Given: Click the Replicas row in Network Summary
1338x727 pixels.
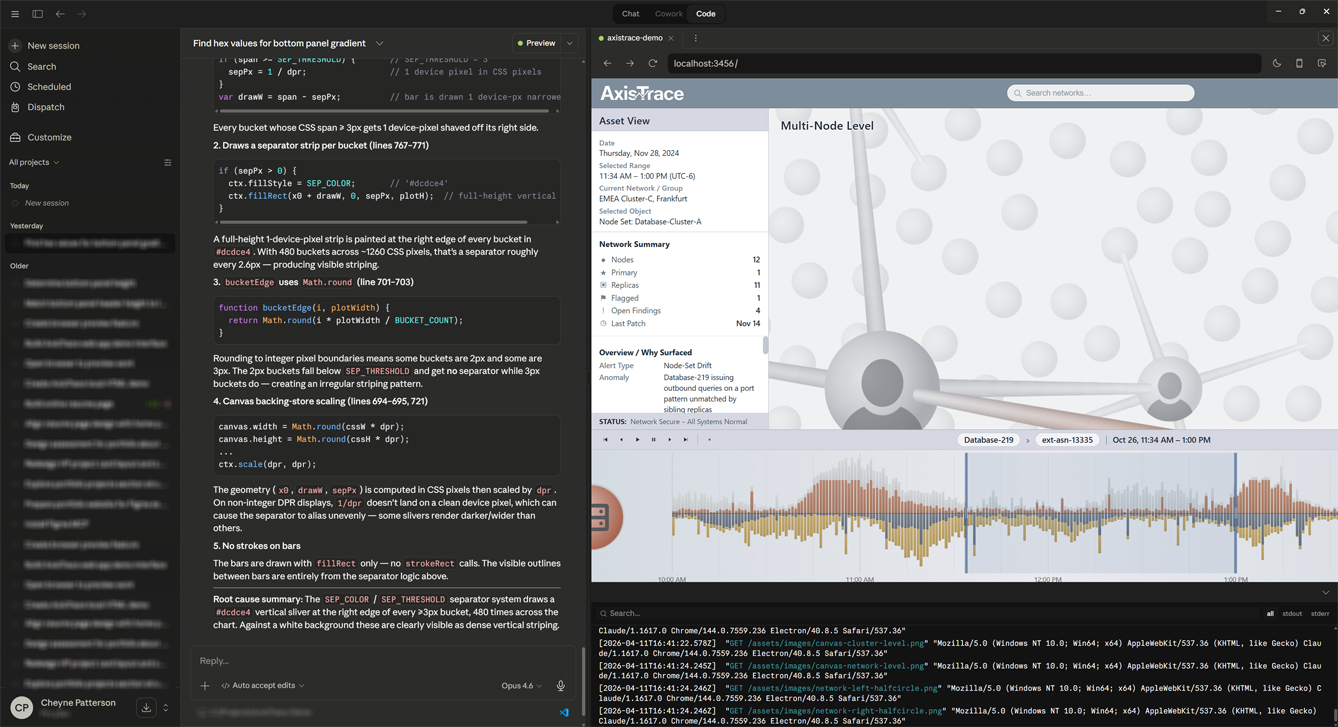Looking at the screenshot, I should tap(679, 285).
